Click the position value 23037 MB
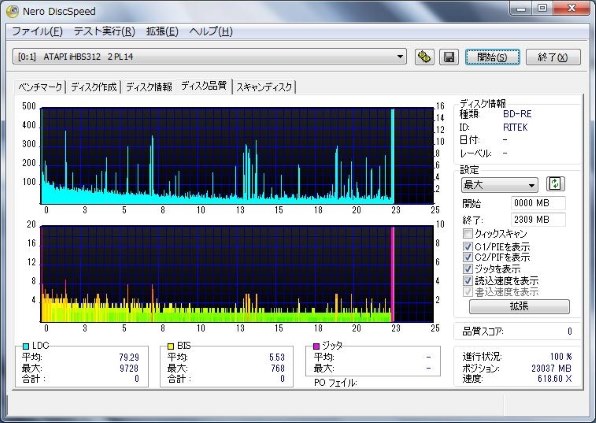This screenshot has height=423, width=596. tap(551, 368)
